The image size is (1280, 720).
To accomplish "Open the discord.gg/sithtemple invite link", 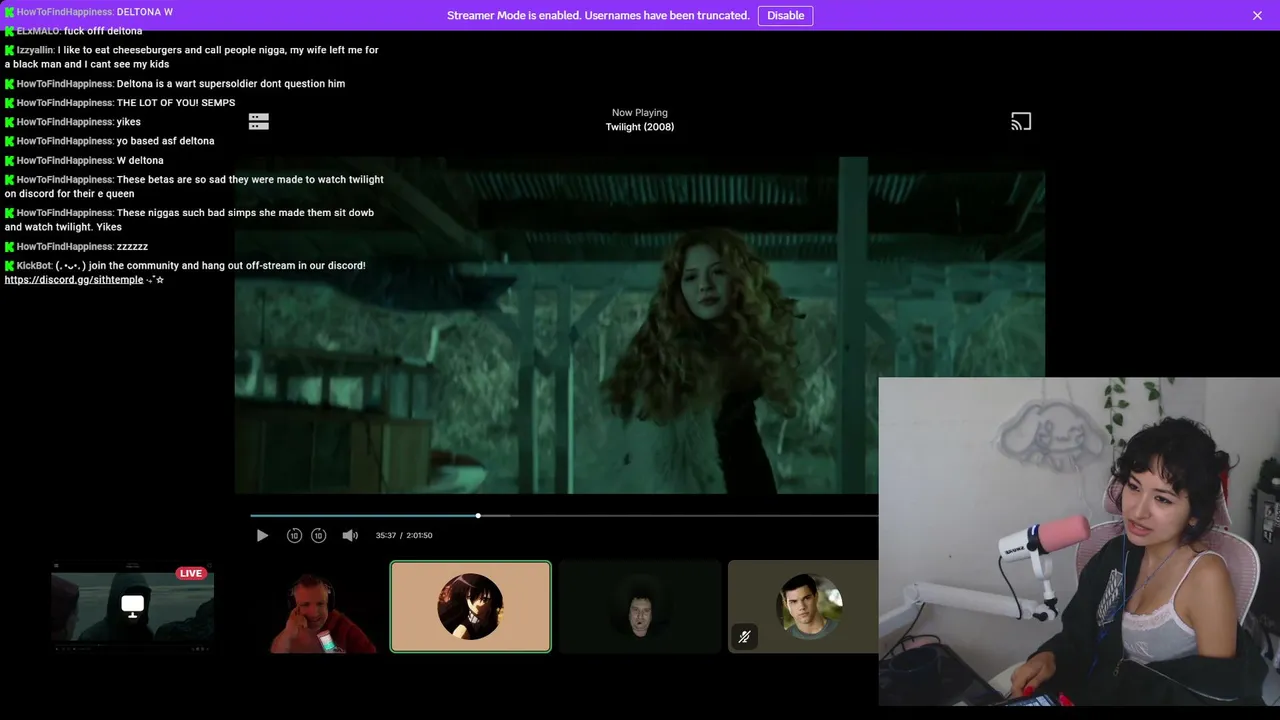I will click(x=74, y=280).
